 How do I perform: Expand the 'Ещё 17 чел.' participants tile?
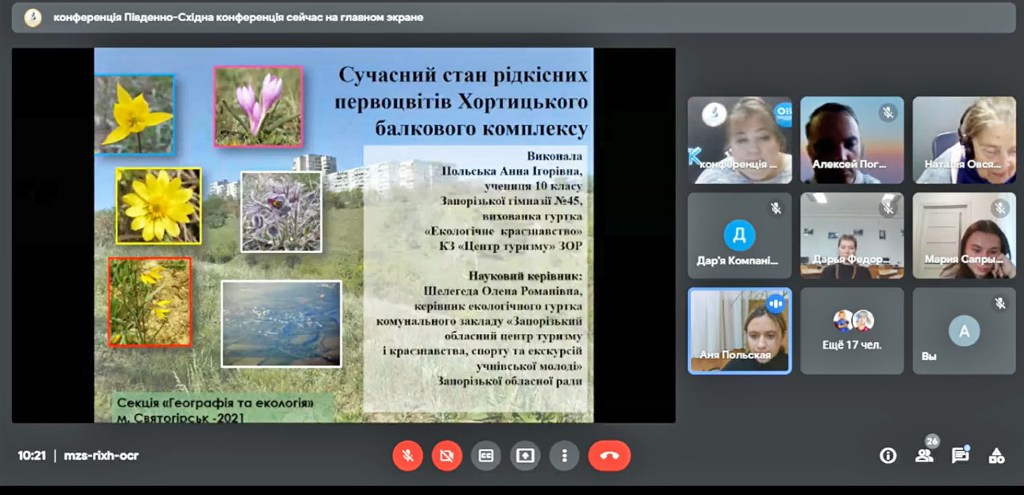coord(852,331)
